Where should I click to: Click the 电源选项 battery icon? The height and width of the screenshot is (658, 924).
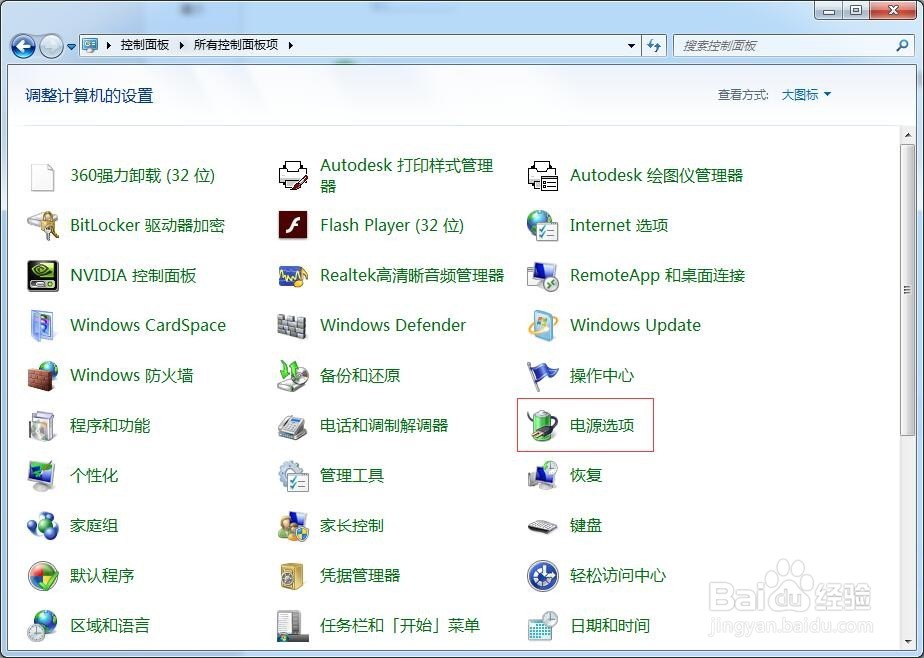542,425
